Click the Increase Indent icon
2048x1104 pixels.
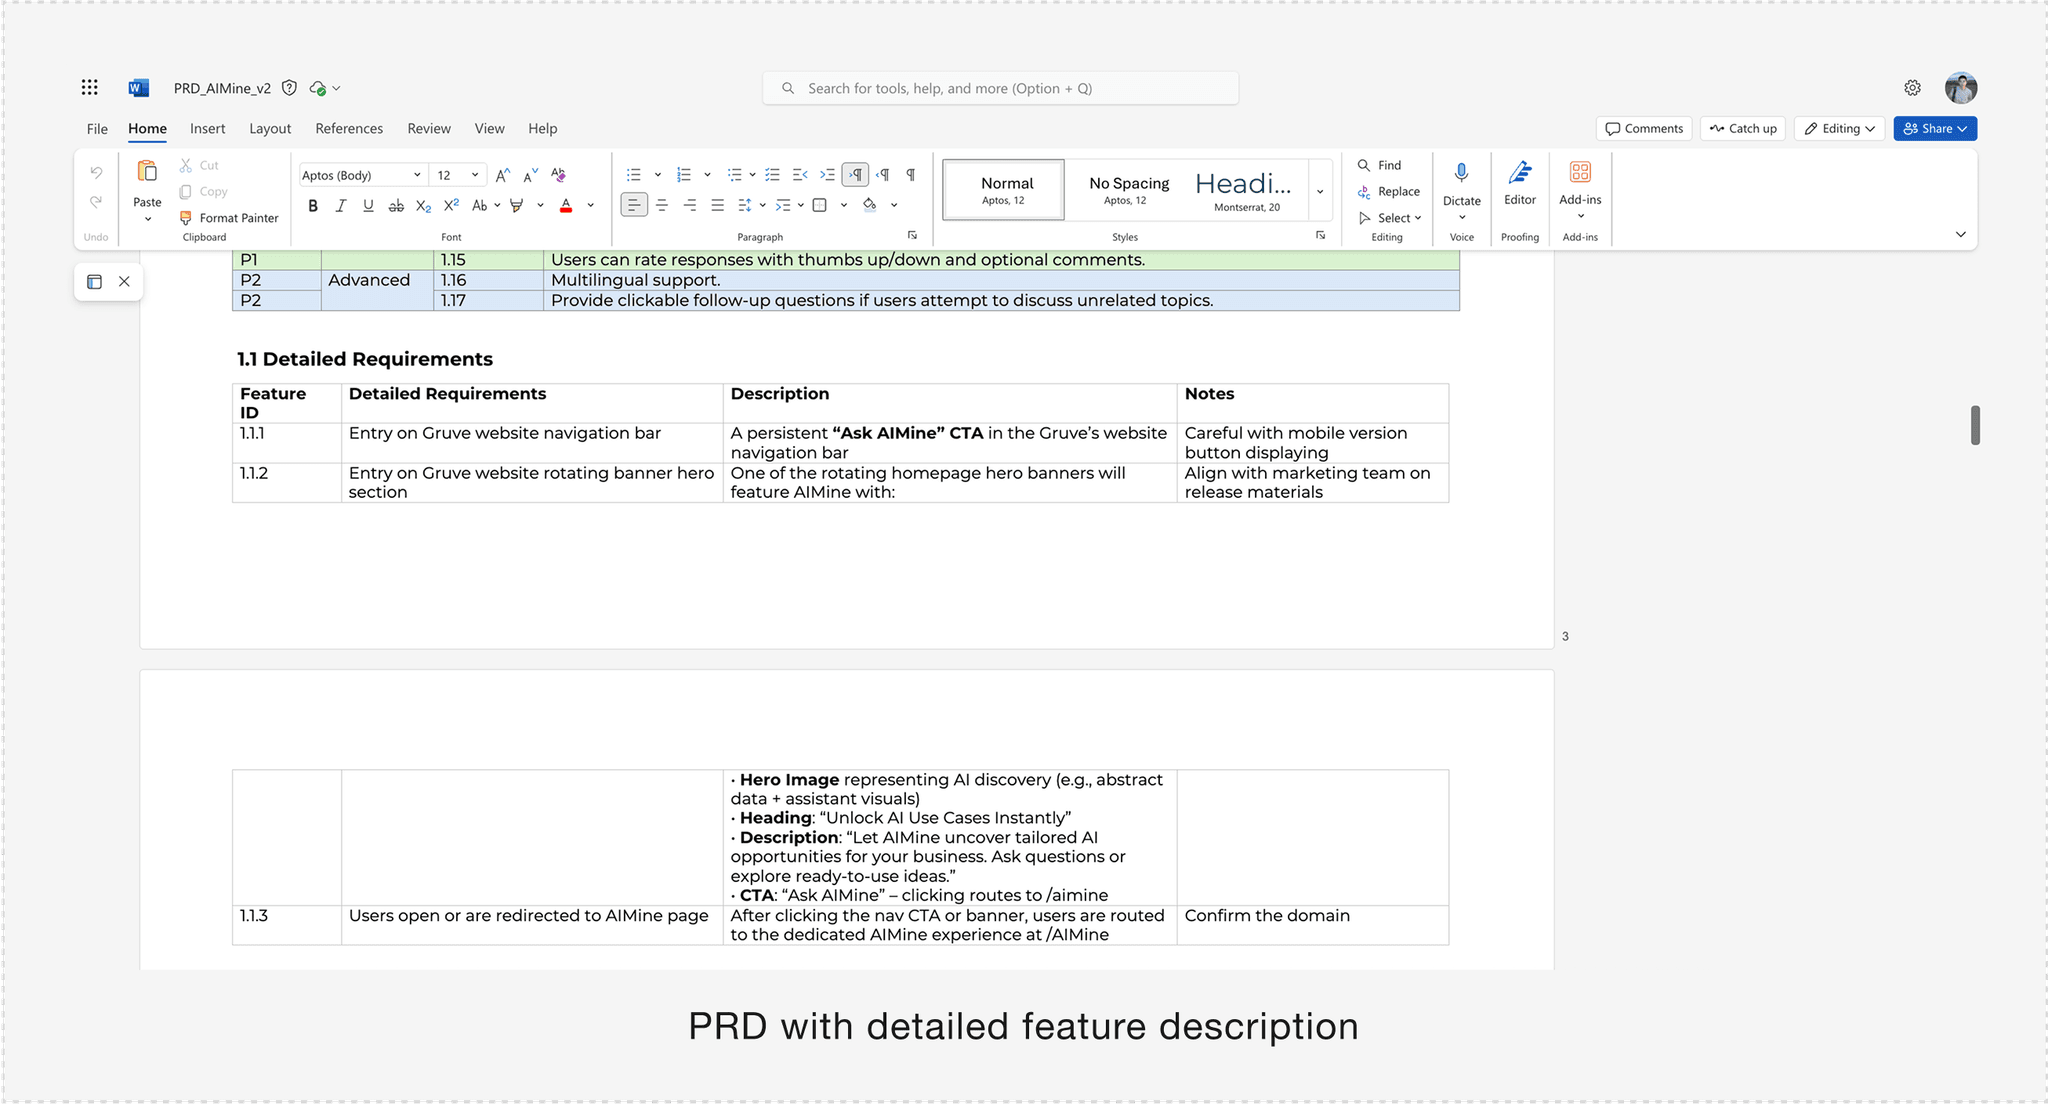(827, 175)
